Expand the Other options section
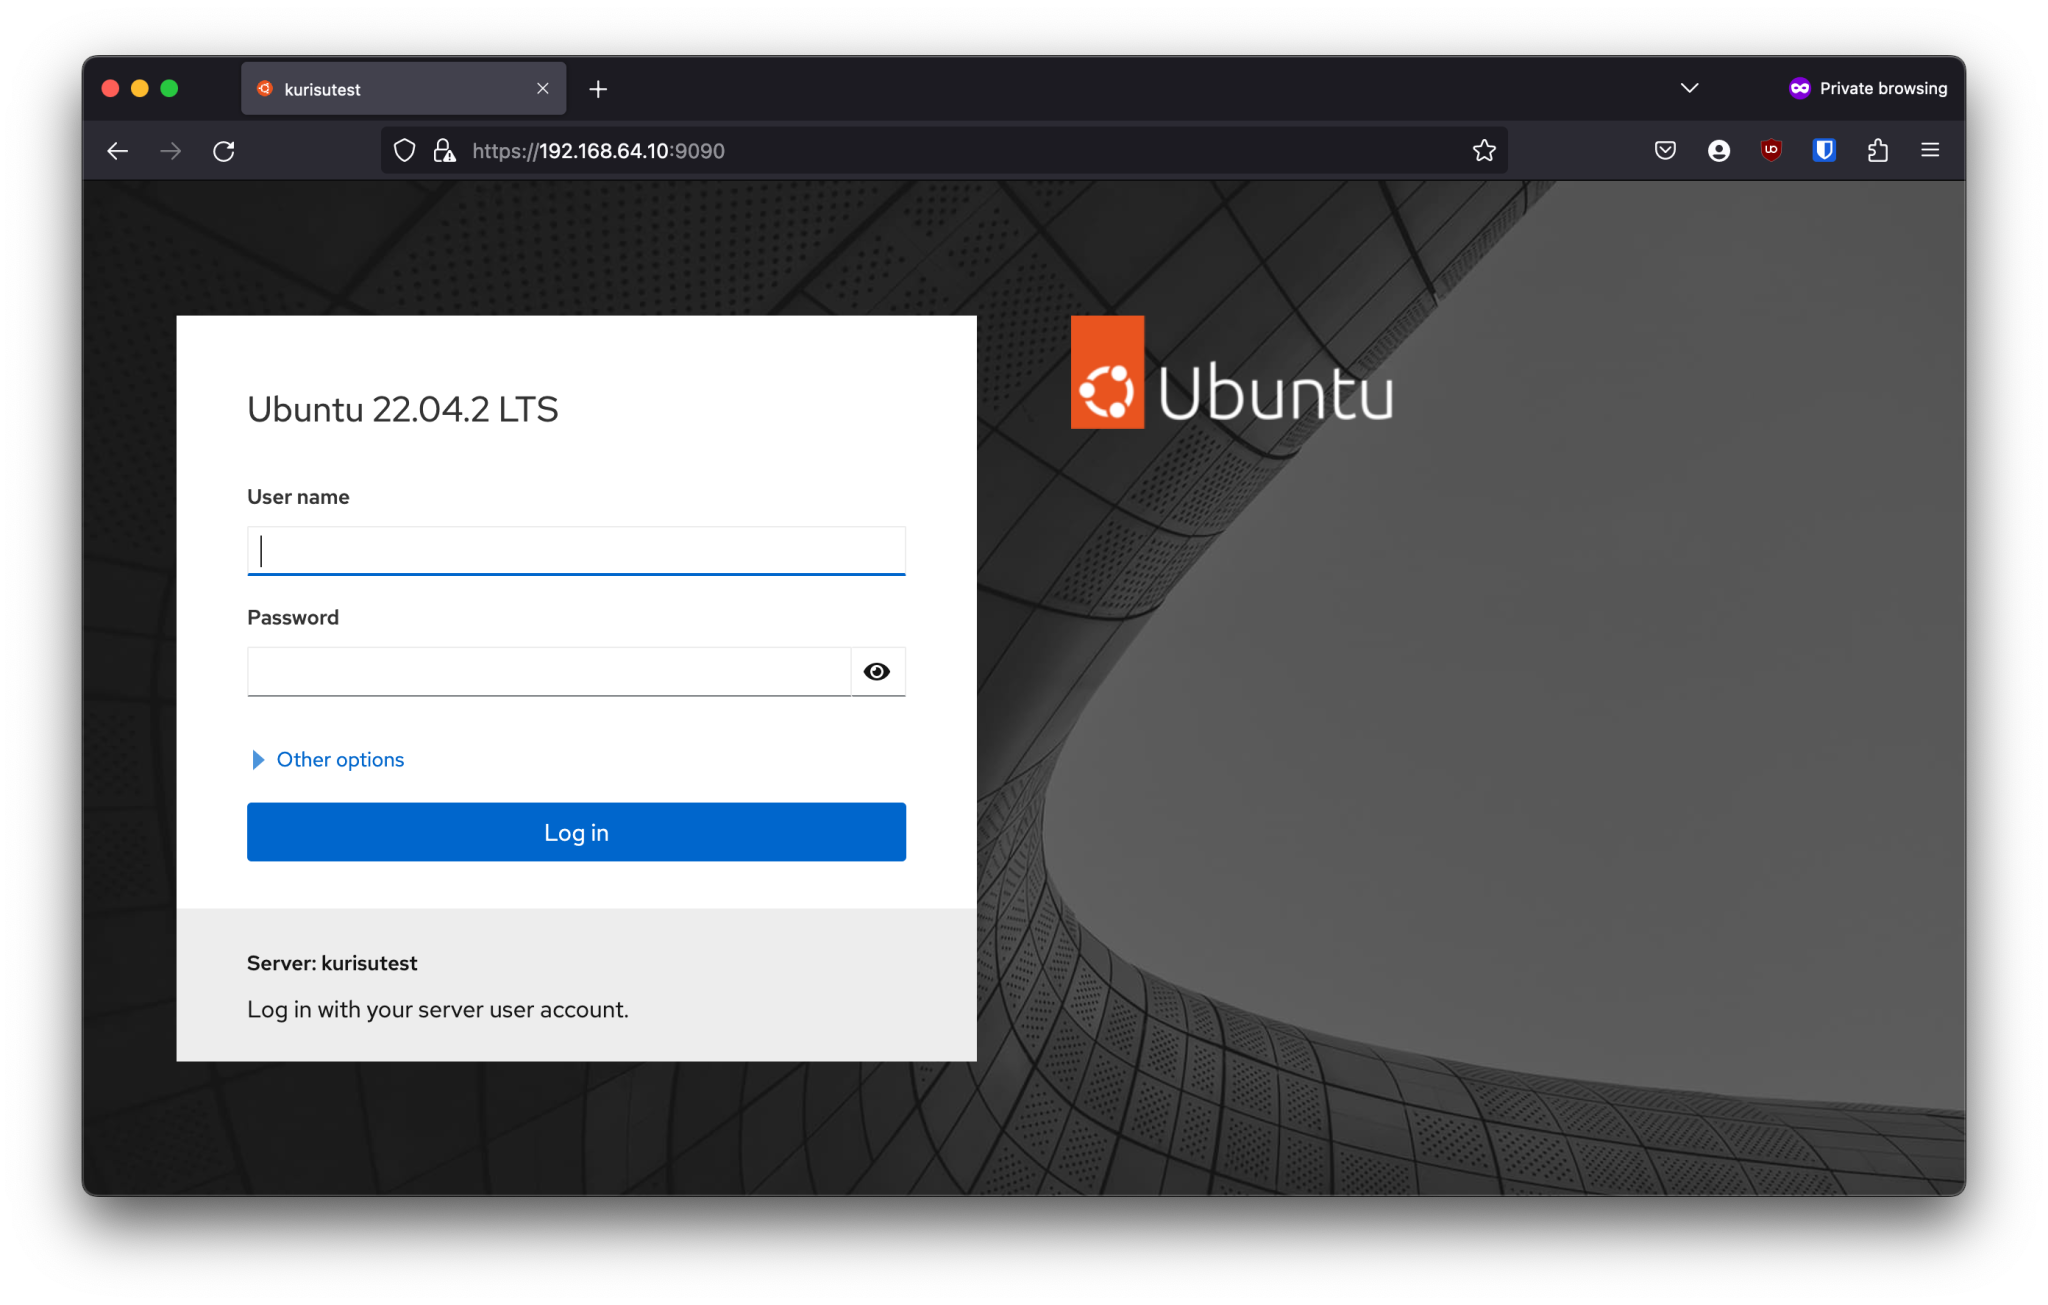 pos(340,760)
